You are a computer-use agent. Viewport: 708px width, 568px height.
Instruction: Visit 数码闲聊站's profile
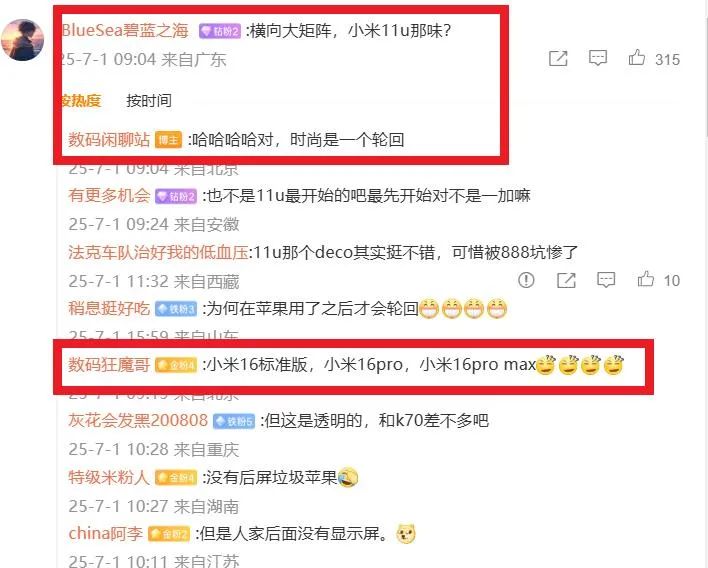[x=109, y=140]
